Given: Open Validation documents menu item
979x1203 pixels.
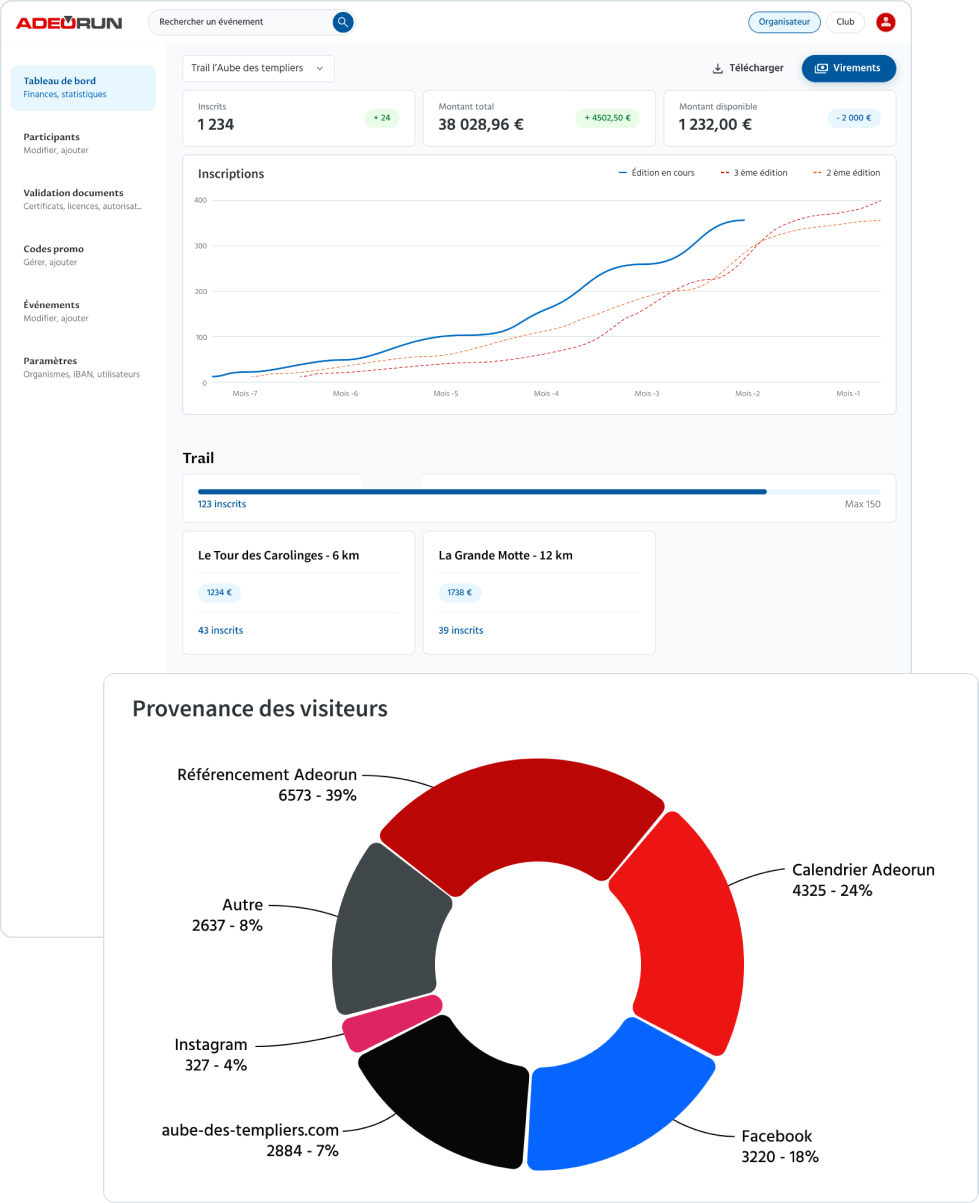Looking at the screenshot, I should pyautogui.click(x=74, y=199).
